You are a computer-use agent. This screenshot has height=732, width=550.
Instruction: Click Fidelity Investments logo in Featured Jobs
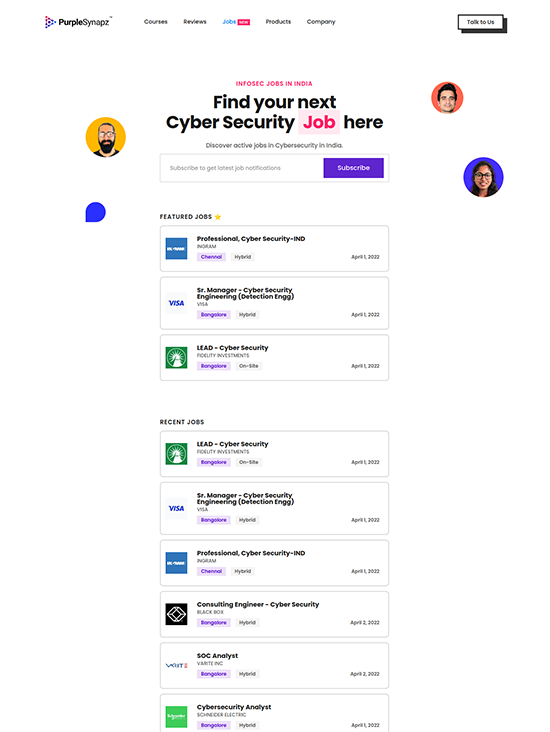point(176,358)
